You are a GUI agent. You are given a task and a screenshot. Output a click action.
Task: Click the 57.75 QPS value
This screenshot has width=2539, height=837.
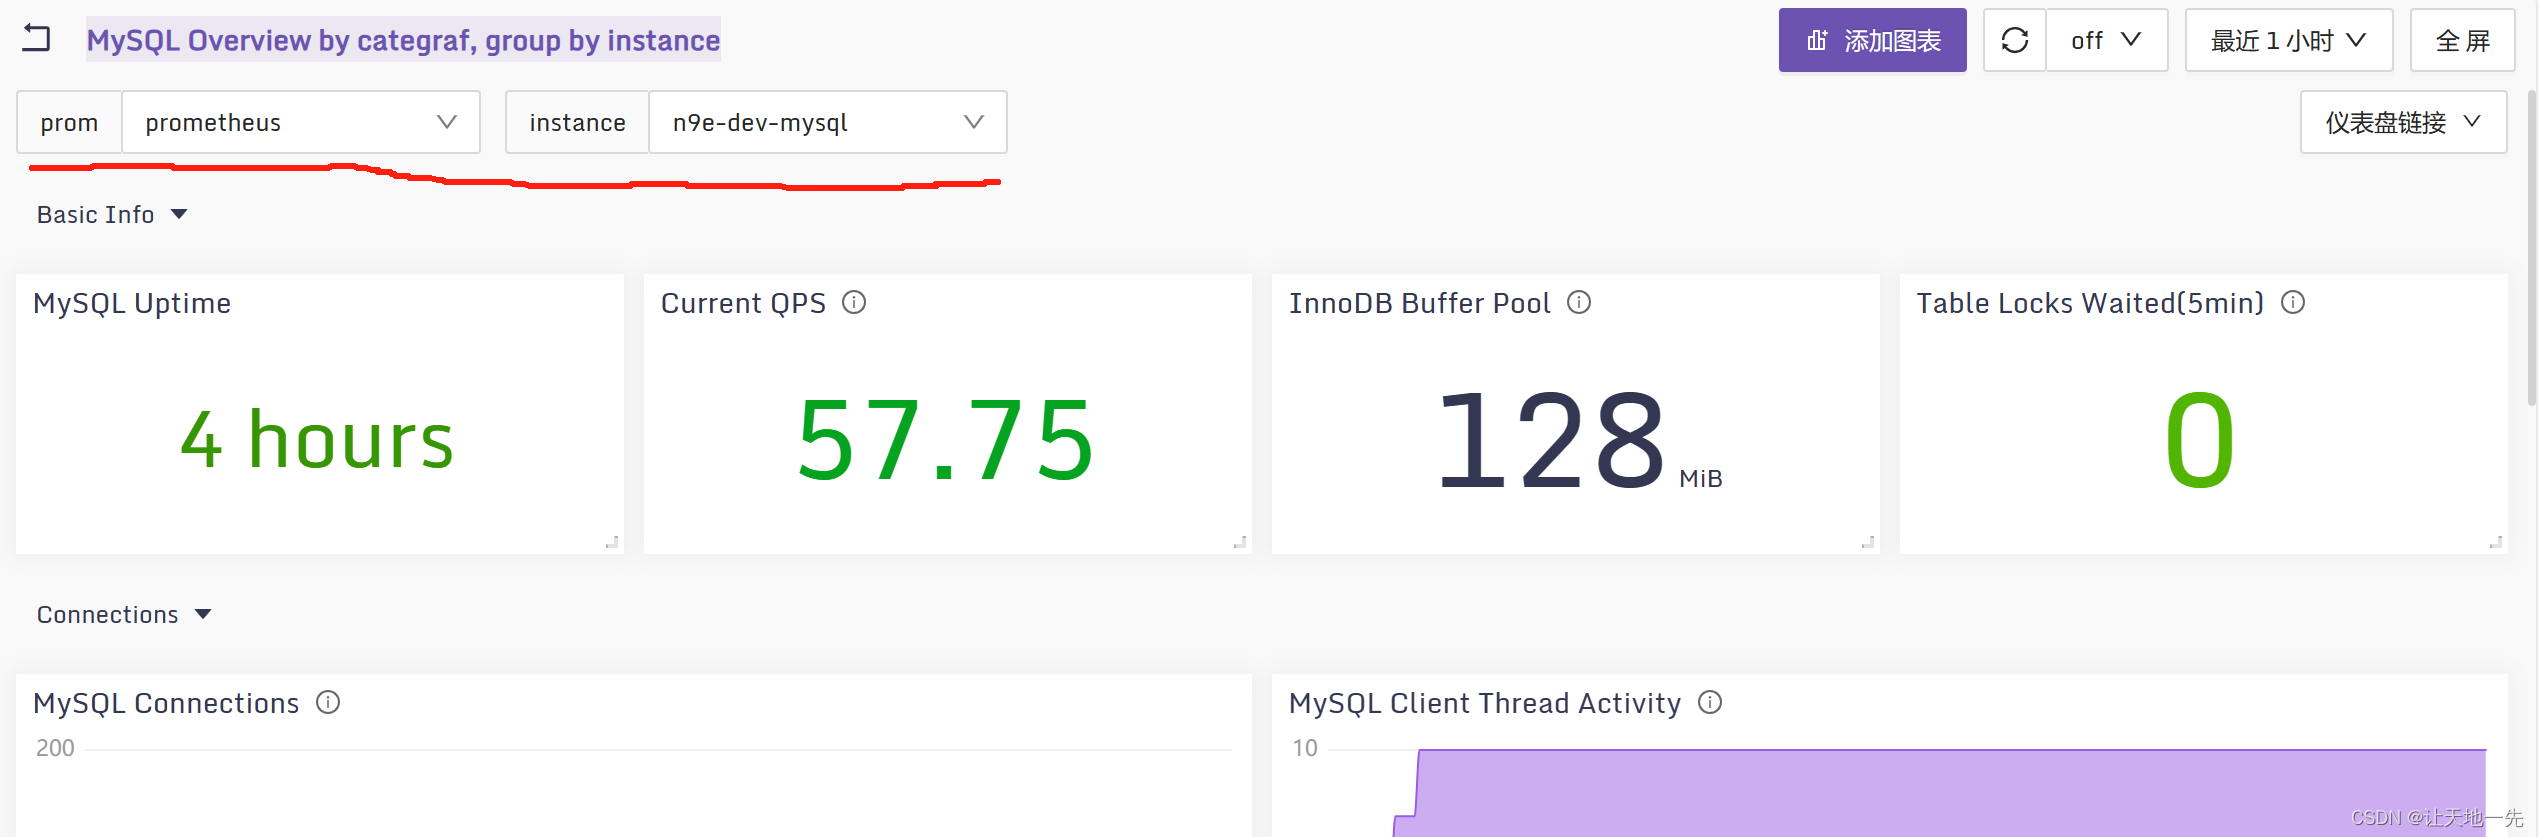(x=945, y=439)
